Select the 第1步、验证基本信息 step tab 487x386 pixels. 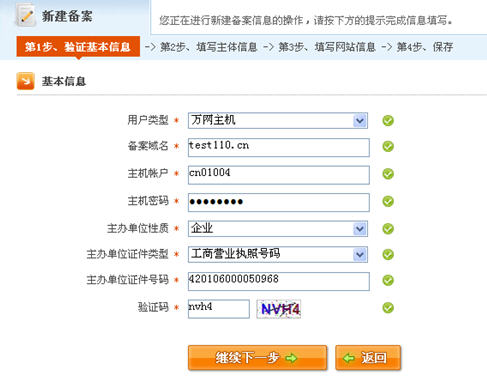pyautogui.click(x=78, y=47)
